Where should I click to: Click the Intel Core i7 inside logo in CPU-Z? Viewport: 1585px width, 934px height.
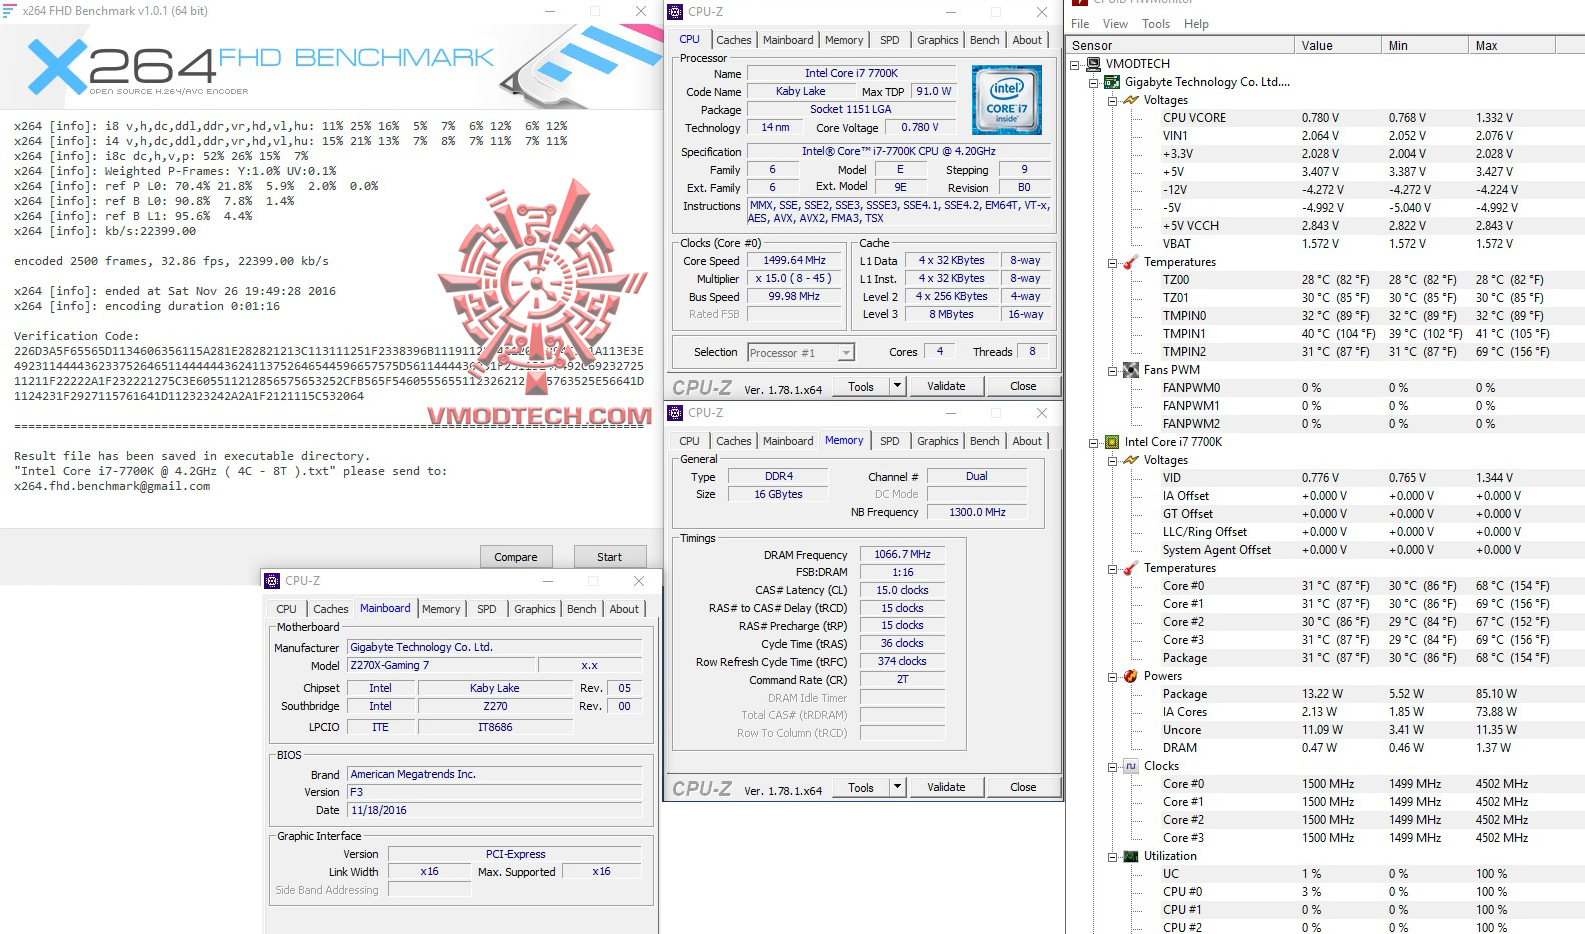(x=1007, y=100)
